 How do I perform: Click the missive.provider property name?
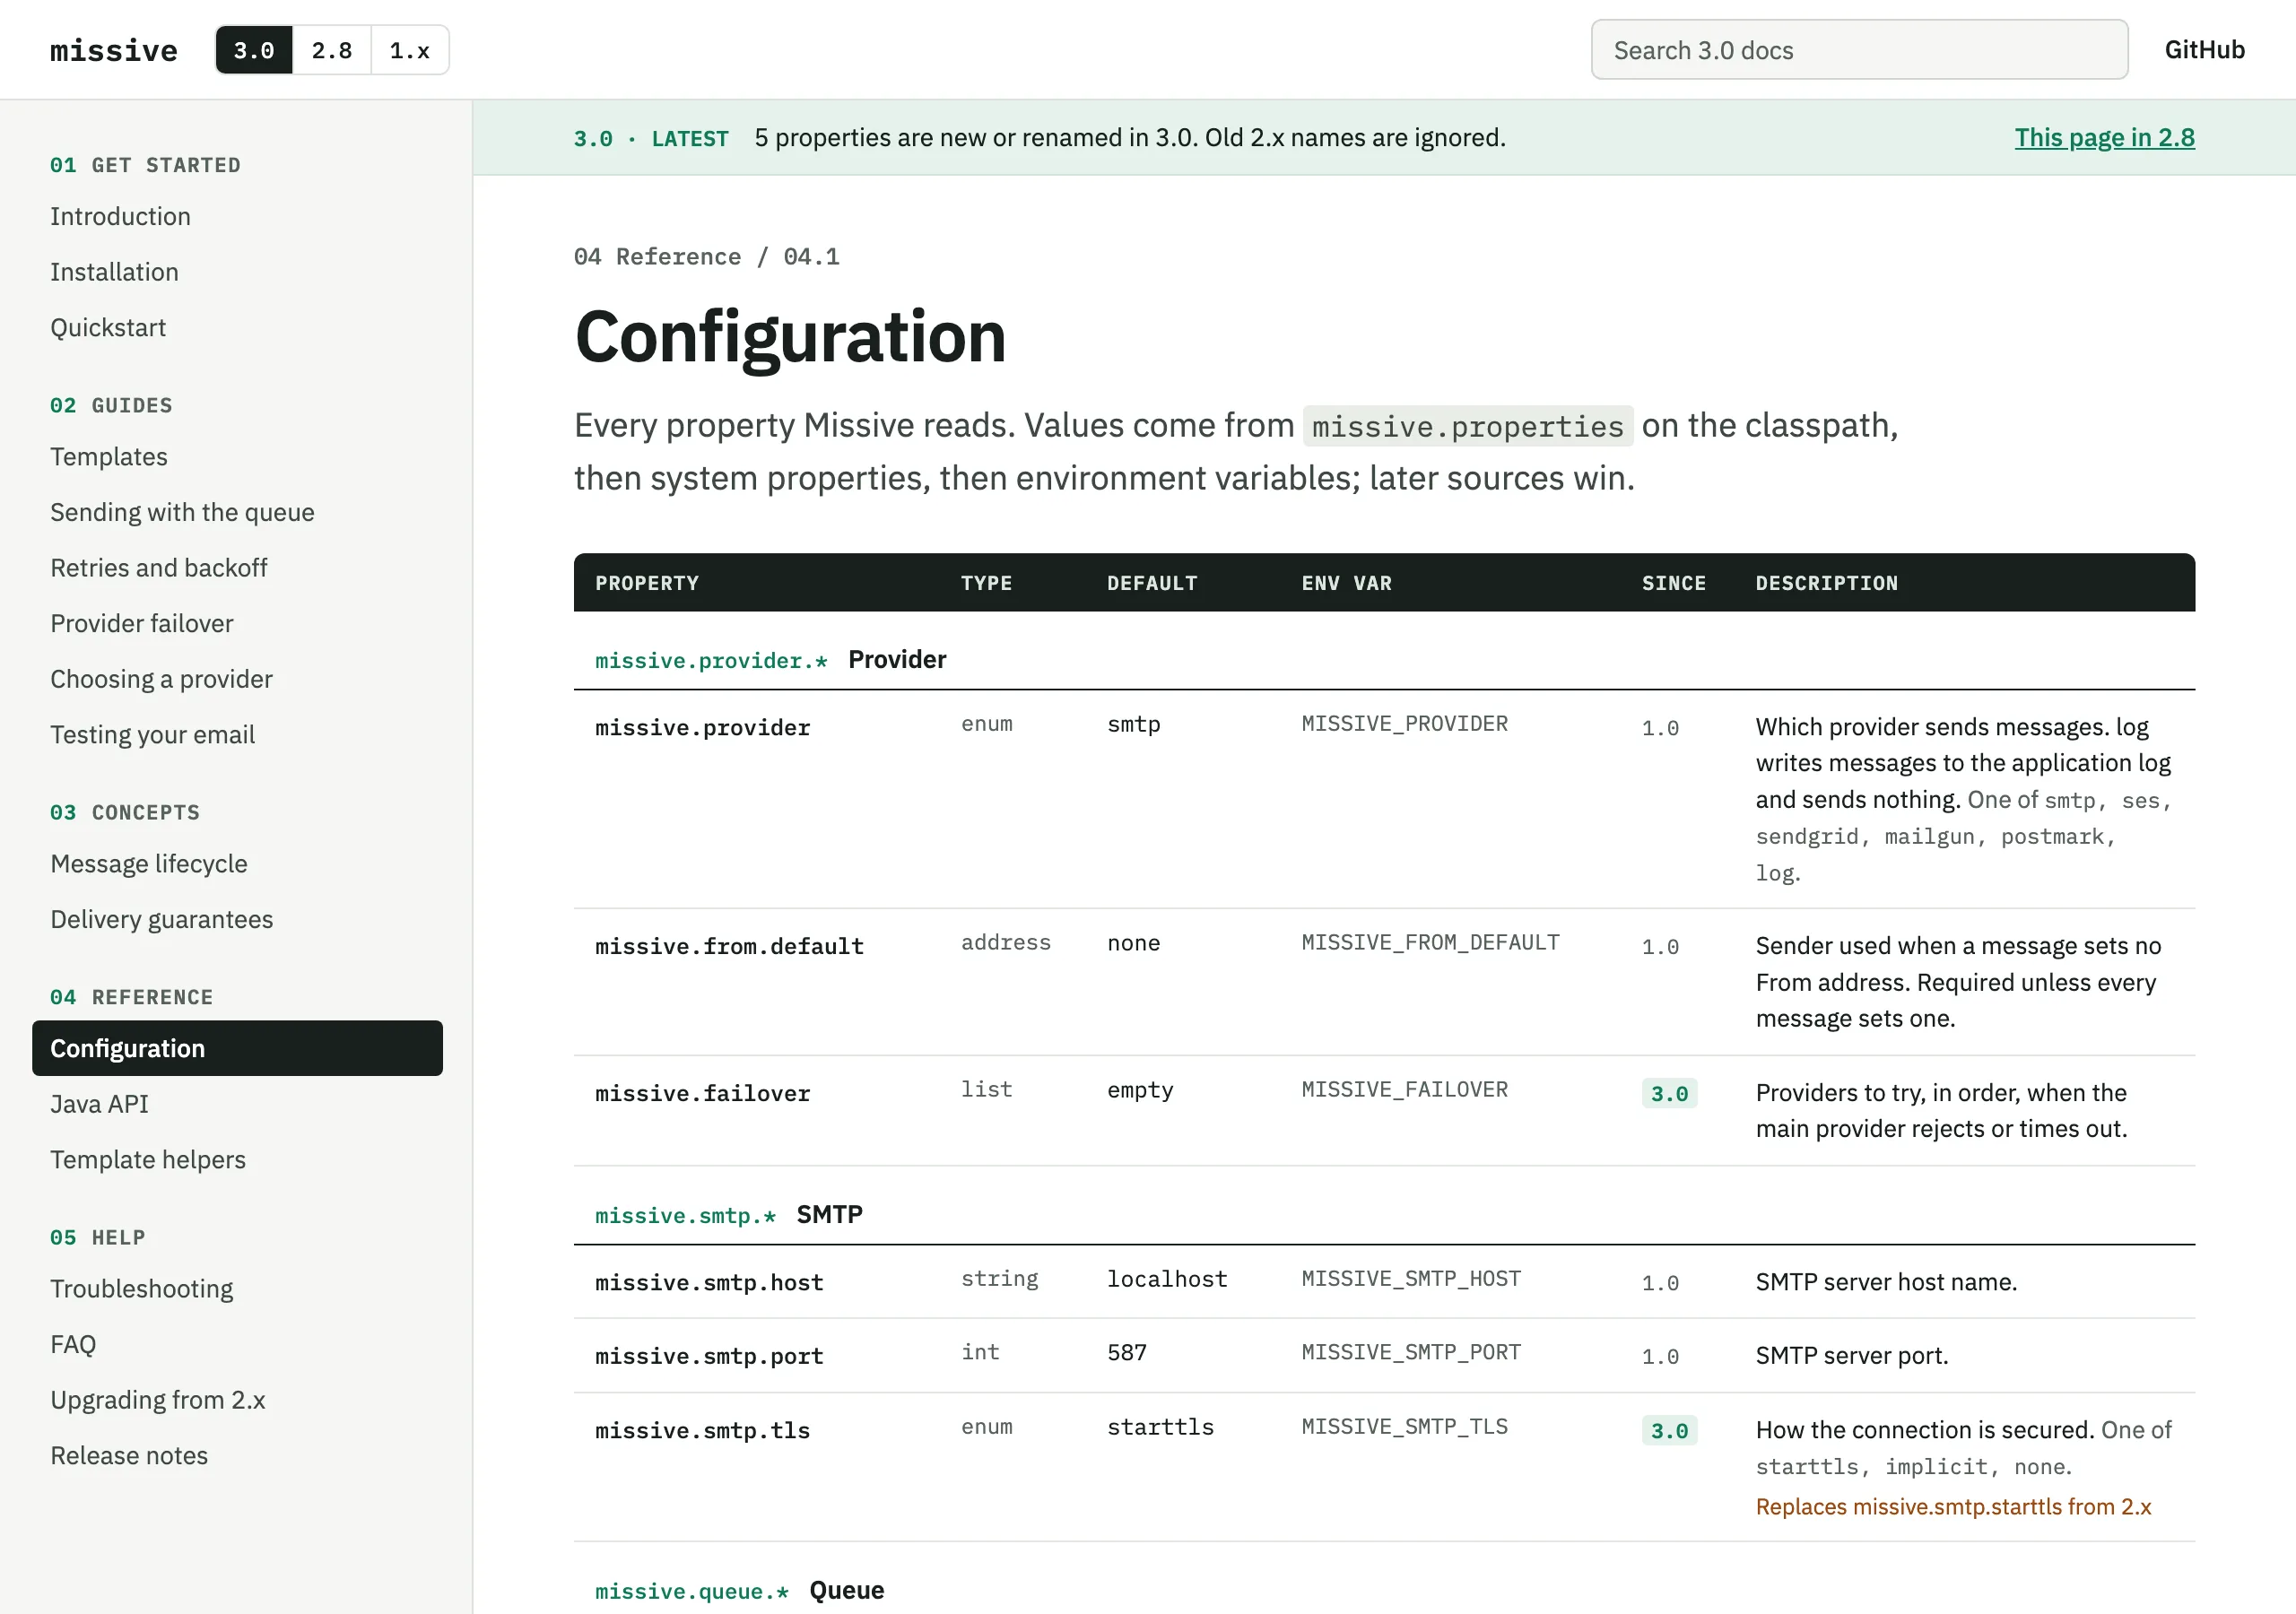[x=703, y=728]
